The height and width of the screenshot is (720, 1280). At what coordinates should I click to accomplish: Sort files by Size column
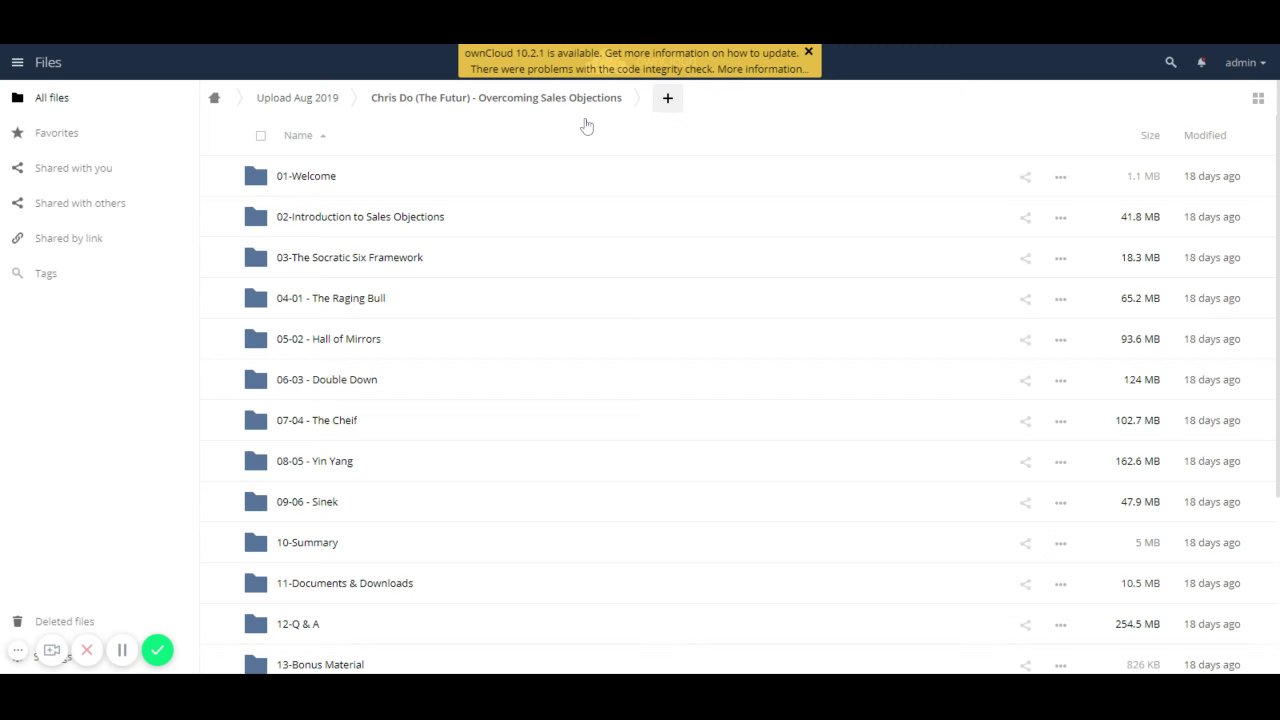tap(1150, 135)
